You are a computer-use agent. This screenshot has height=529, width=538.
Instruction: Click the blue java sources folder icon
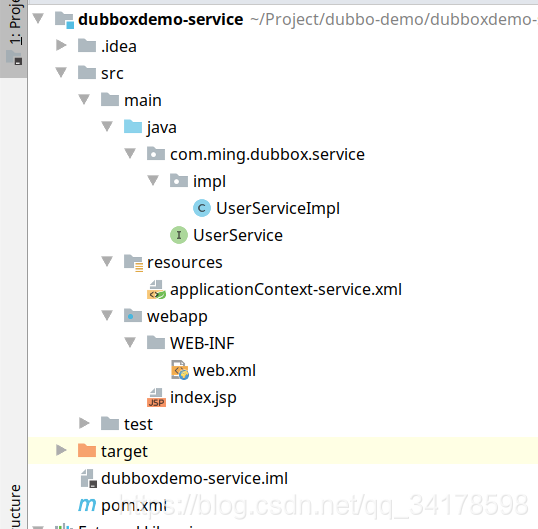coord(133,126)
